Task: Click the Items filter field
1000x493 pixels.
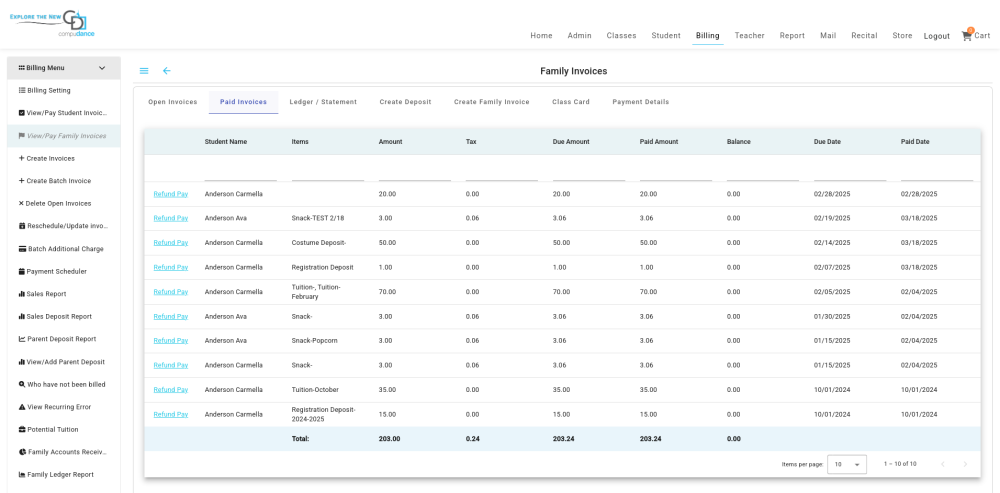Action: point(328,173)
